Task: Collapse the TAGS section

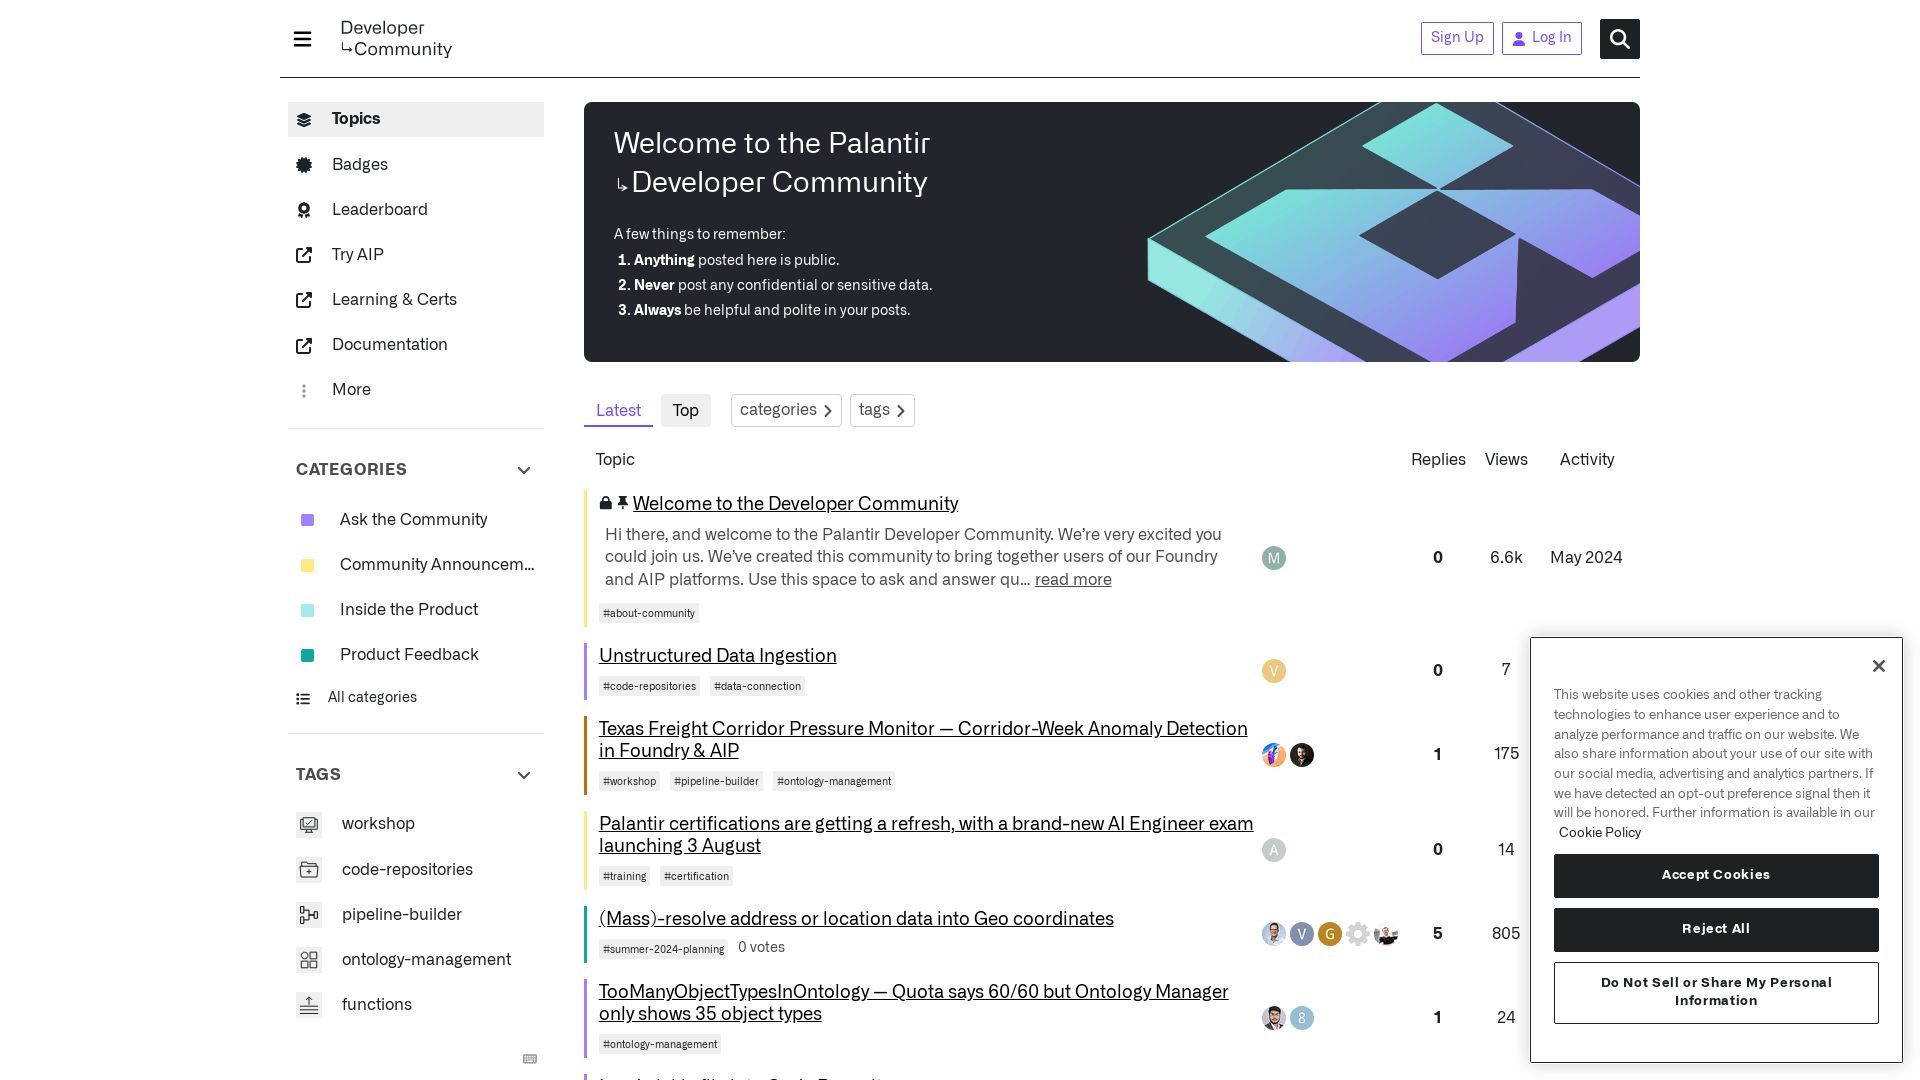Action: pyautogui.click(x=523, y=776)
